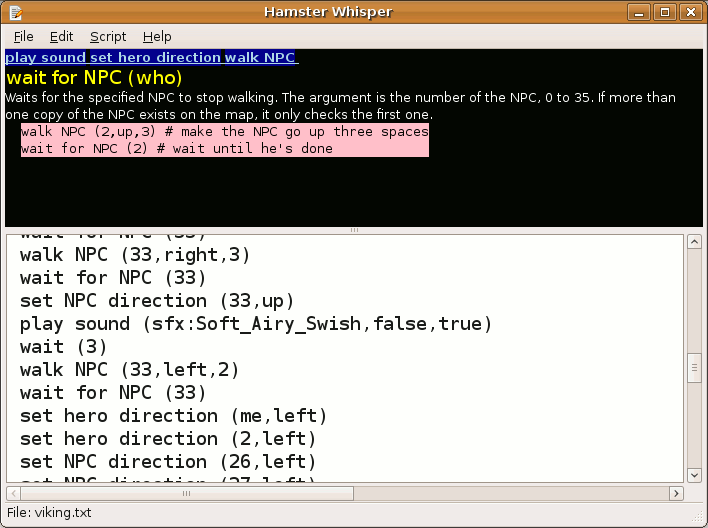Click the 'File: viking.txt' status bar text
The image size is (708, 528).
coord(49,513)
